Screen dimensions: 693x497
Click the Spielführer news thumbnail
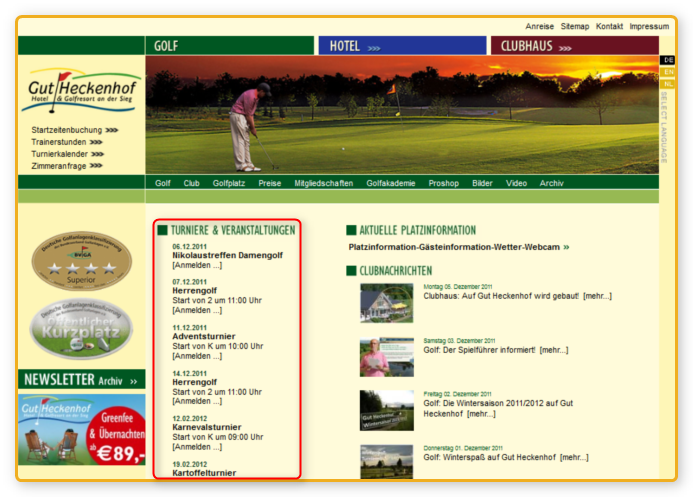387,357
